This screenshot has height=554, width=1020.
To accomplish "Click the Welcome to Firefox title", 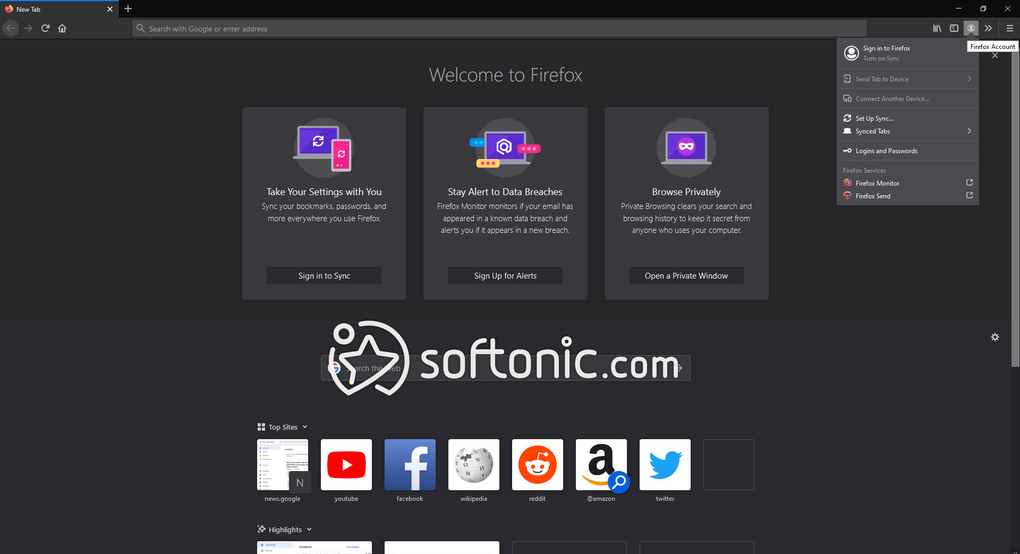I will tap(505, 75).
